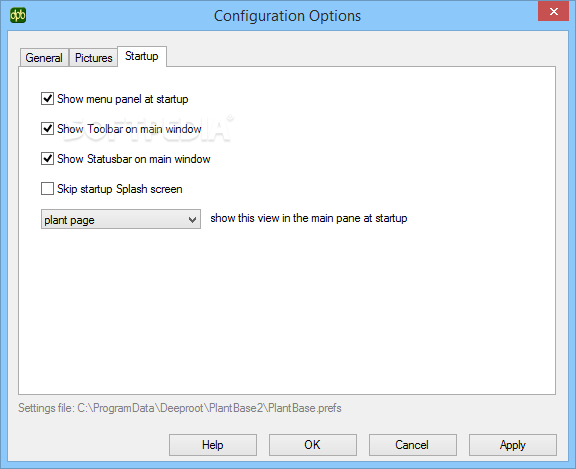The width and height of the screenshot is (576, 469).
Task: Enable Skip startup Splash screen
Action: pyautogui.click(x=47, y=189)
